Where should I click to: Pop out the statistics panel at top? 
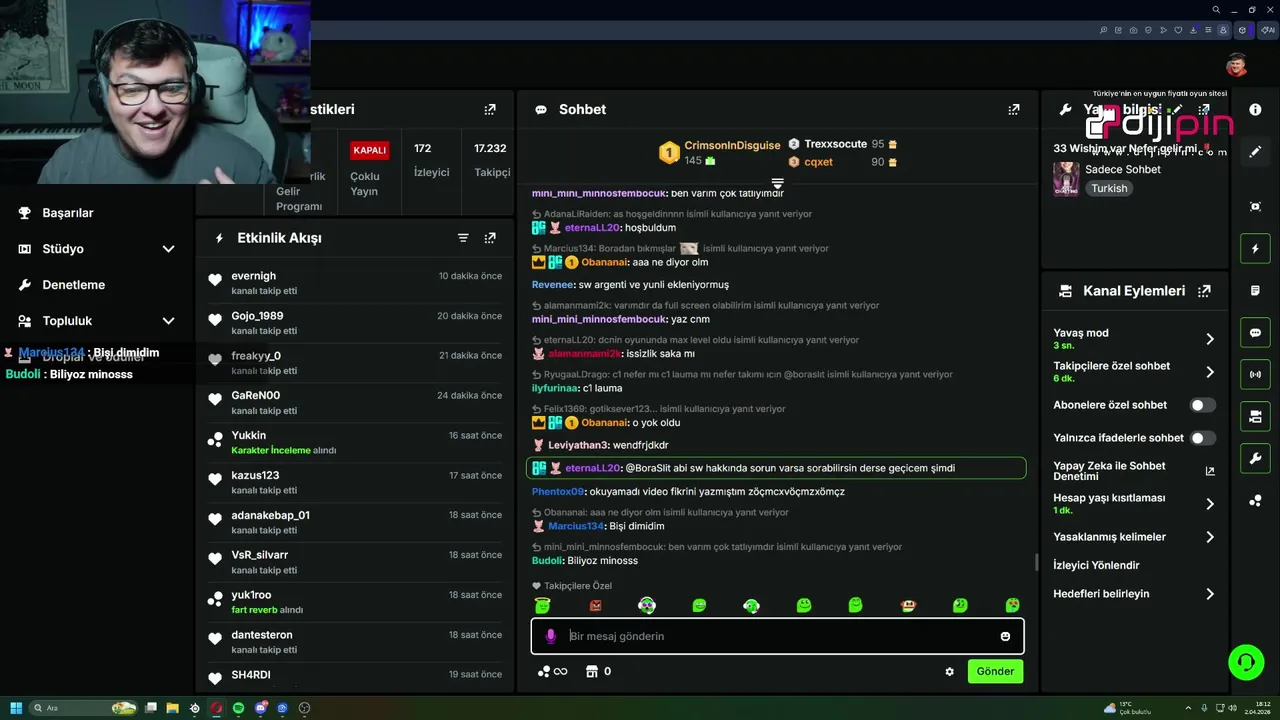(x=490, y=110)
